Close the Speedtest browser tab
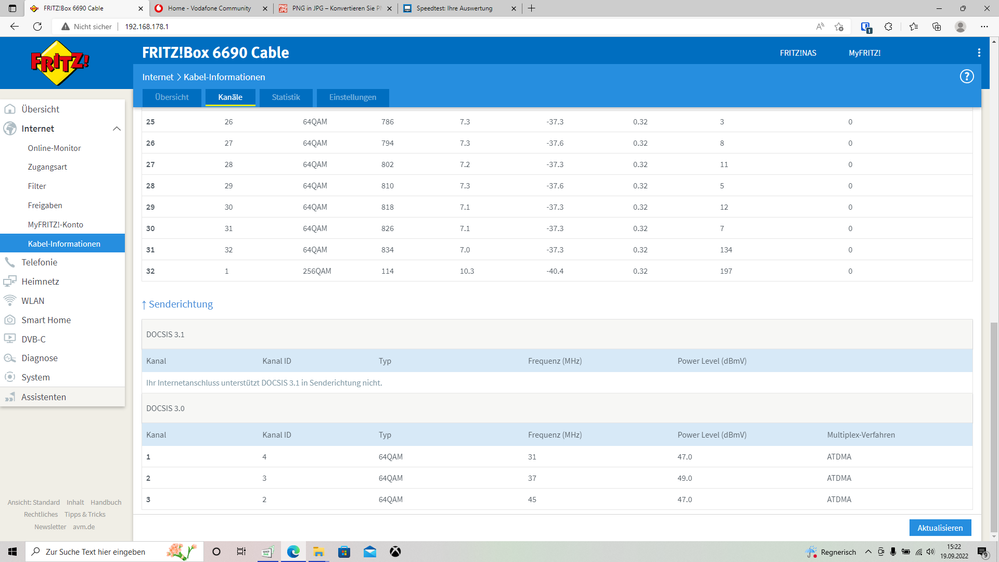This screenshot has width=999, height=562. coord(514,8)
